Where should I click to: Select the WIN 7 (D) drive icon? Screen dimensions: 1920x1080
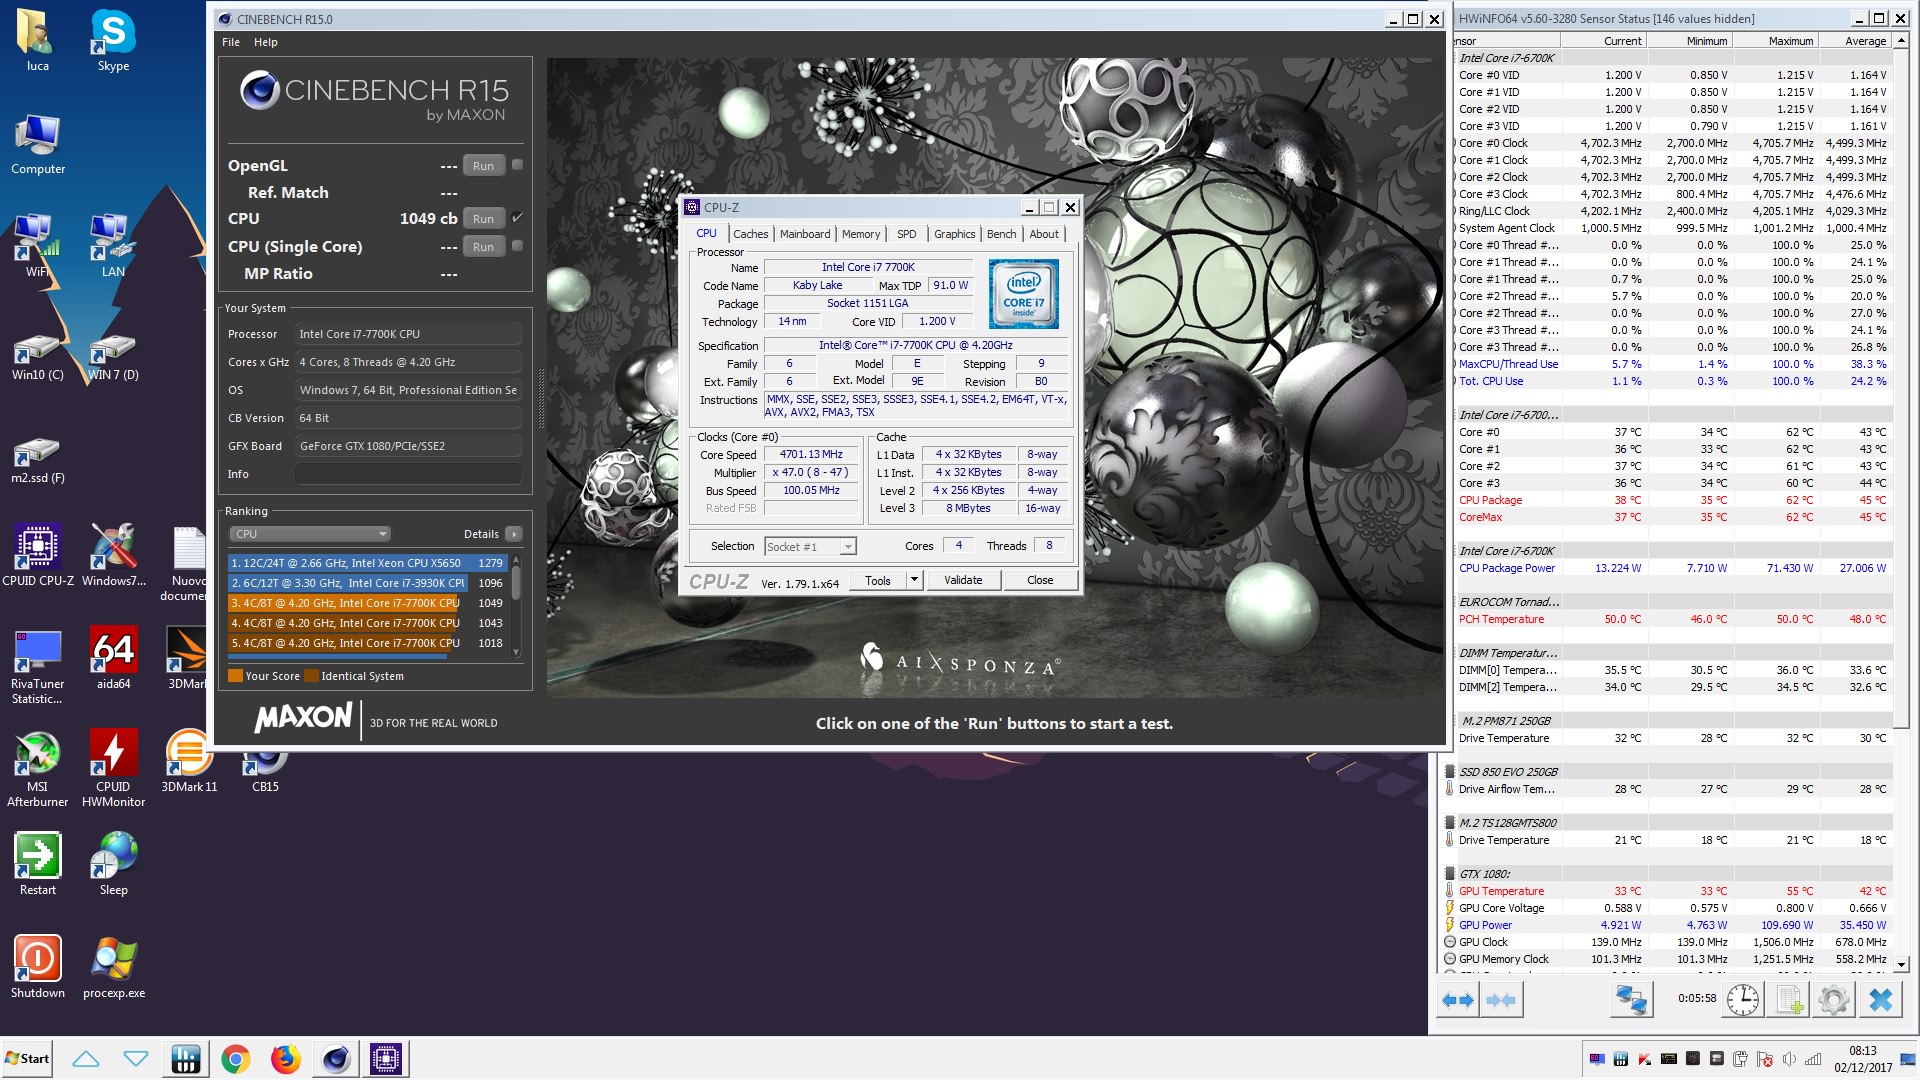point(113,357)
